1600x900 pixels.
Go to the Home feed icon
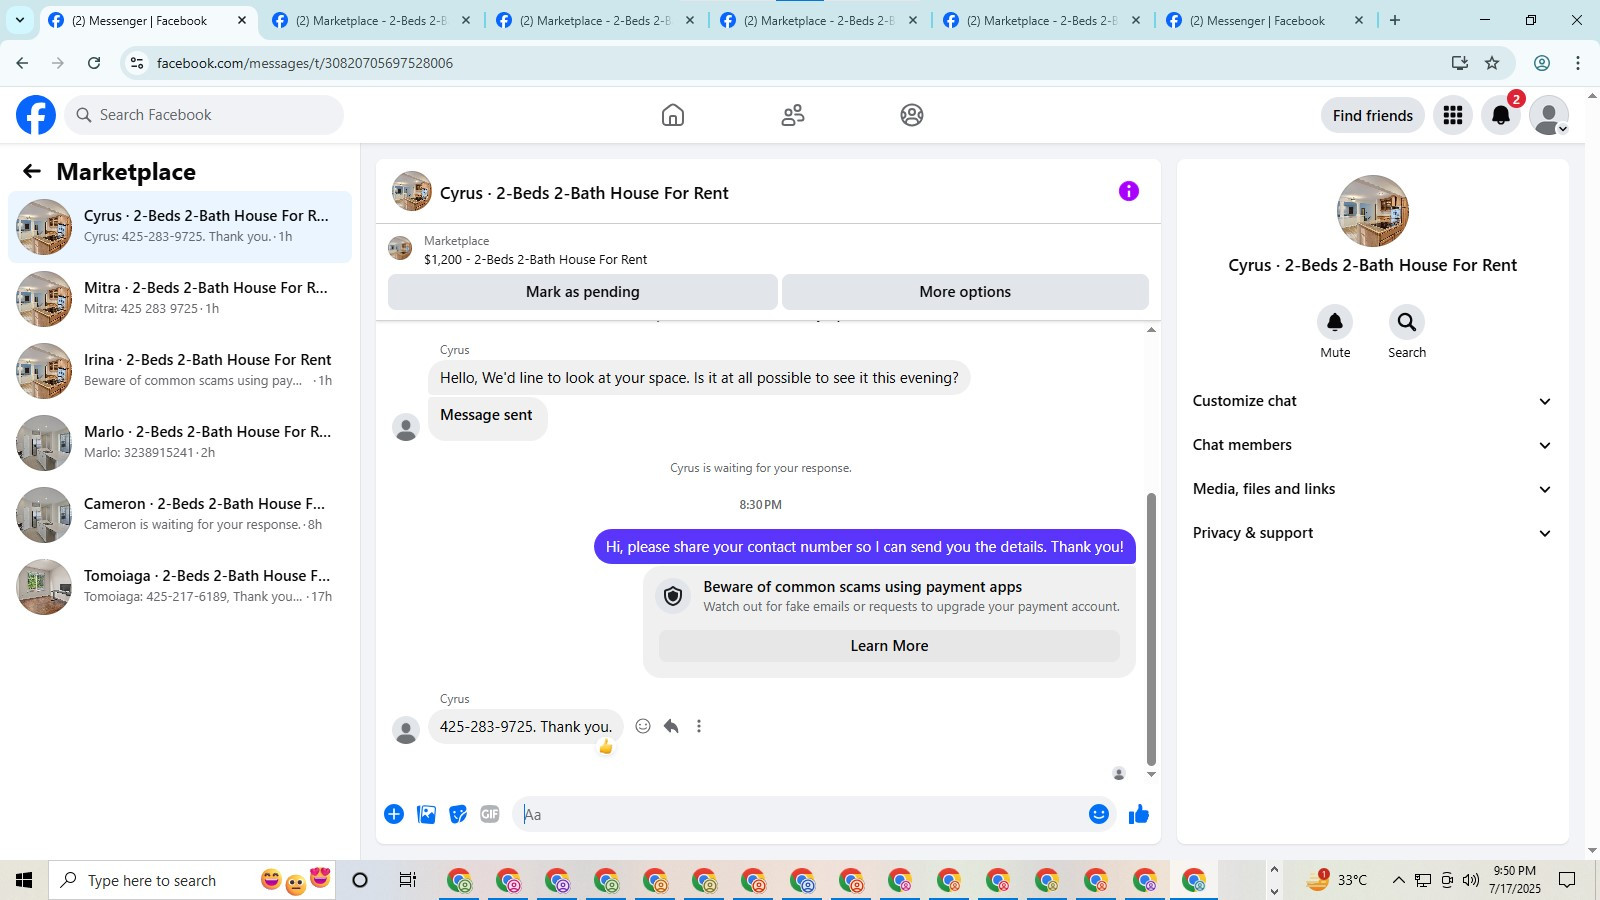(x=673, y=115)
